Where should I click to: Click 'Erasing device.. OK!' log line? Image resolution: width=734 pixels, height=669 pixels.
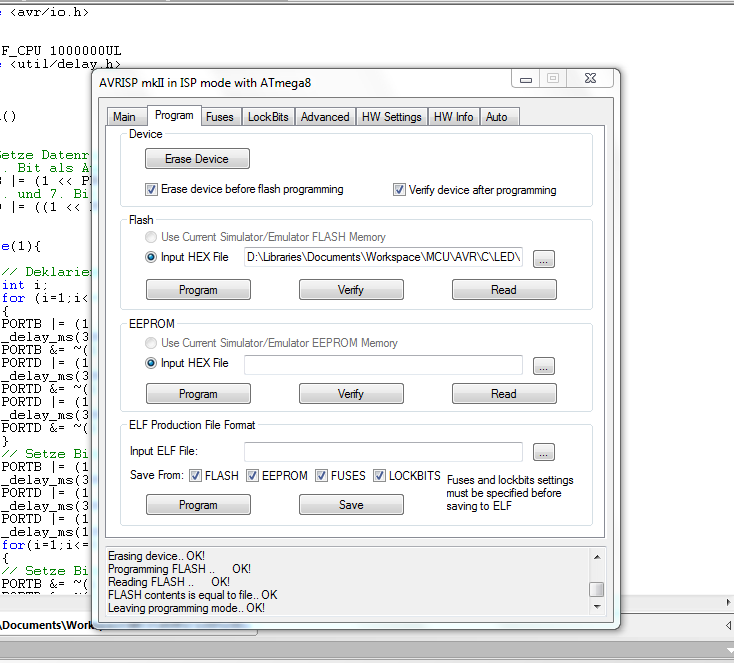156,556
